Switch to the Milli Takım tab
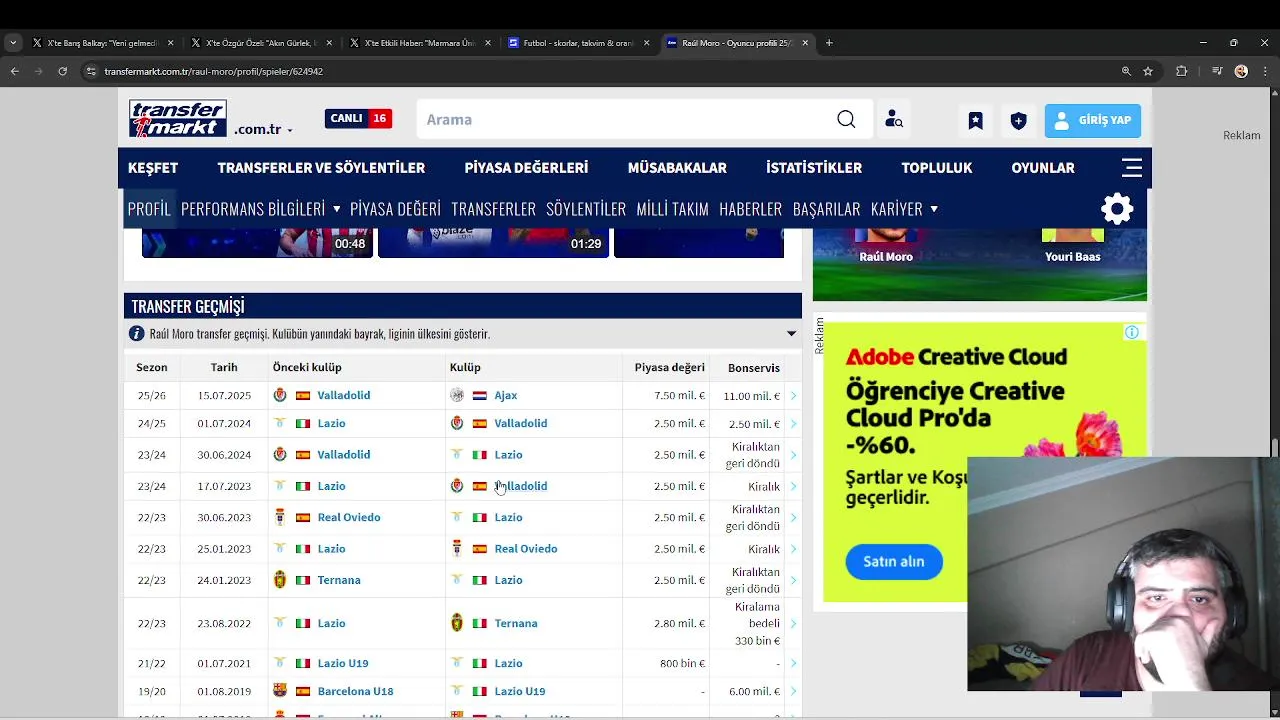This screenshot has width=1280, height=720. (x=672, y=209)
